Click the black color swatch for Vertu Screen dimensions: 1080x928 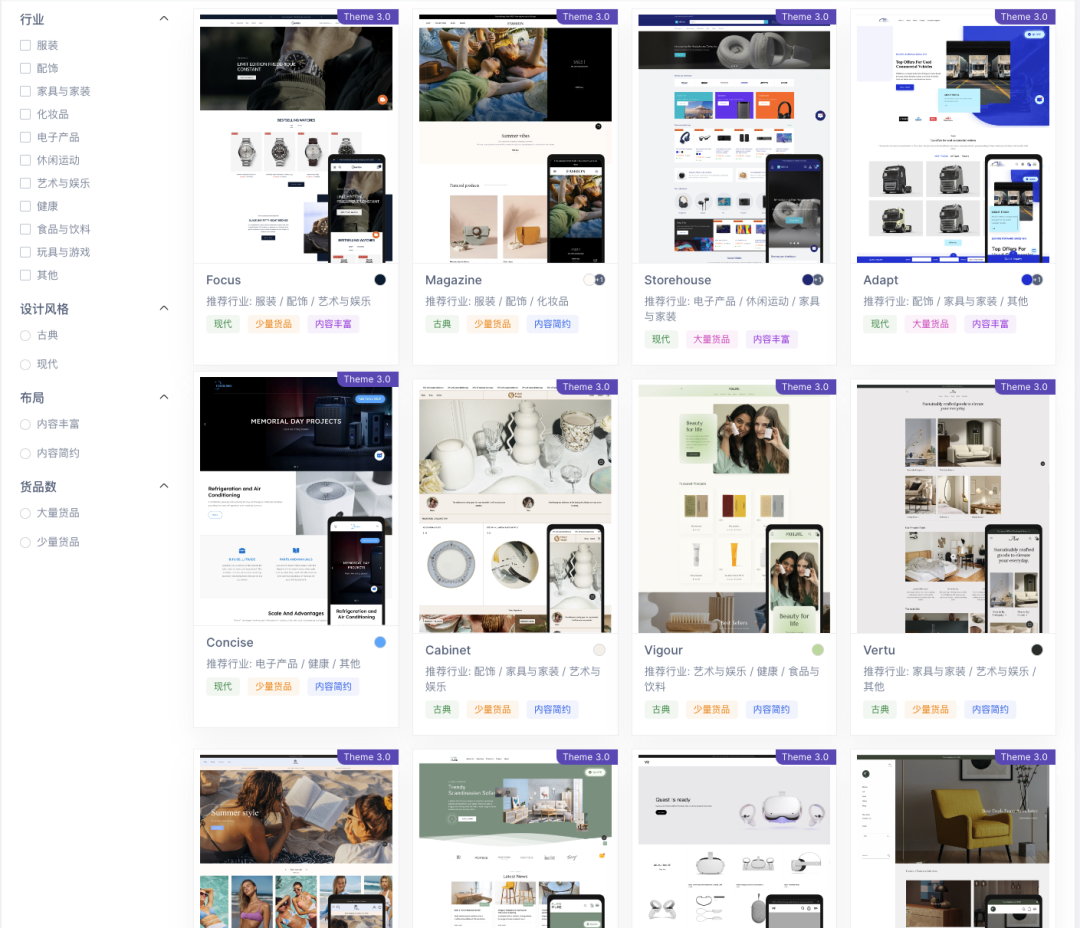tap(1037, 650)
